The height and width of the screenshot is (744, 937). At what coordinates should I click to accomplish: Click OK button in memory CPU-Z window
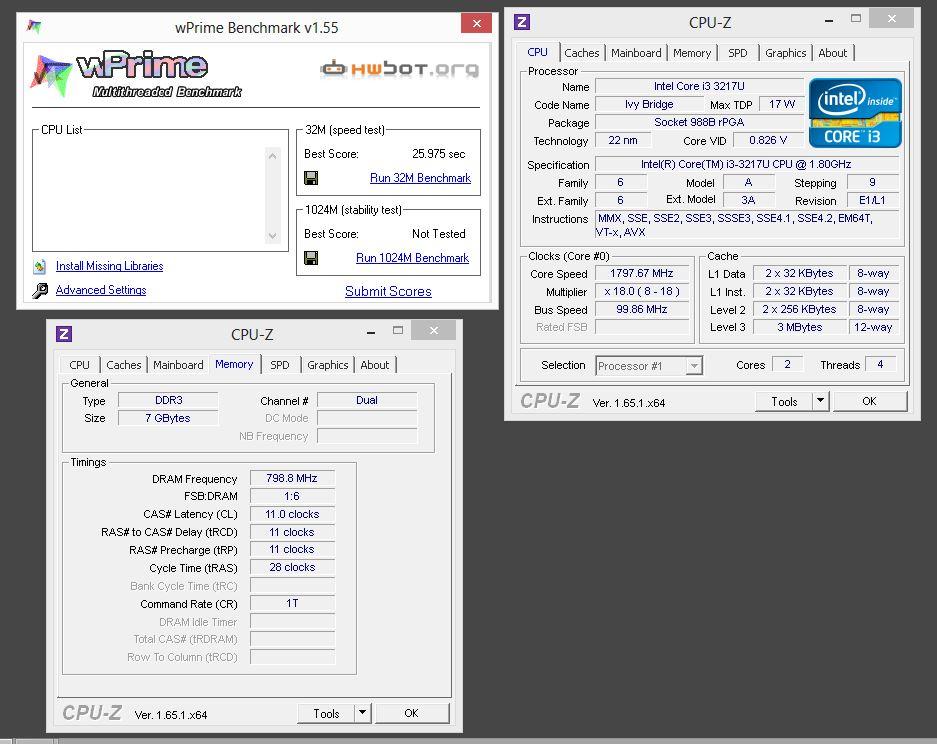click(412, 713)
